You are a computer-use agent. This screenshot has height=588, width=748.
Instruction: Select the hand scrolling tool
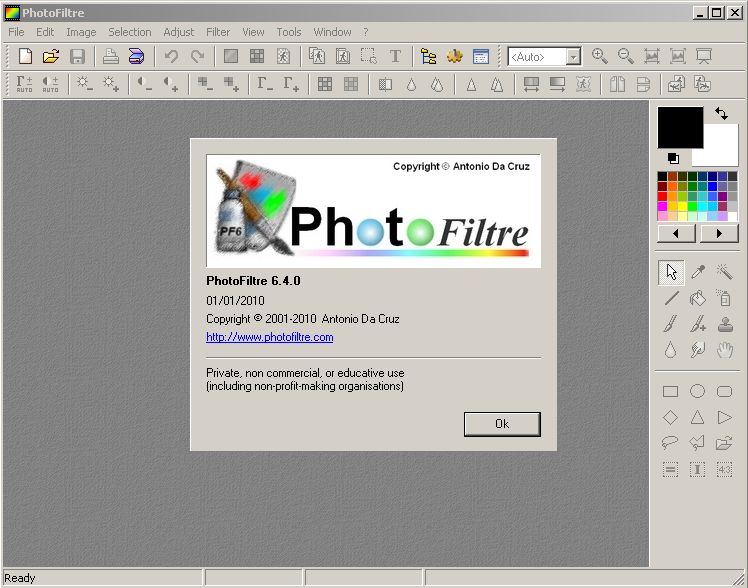[x=725, y=350]
